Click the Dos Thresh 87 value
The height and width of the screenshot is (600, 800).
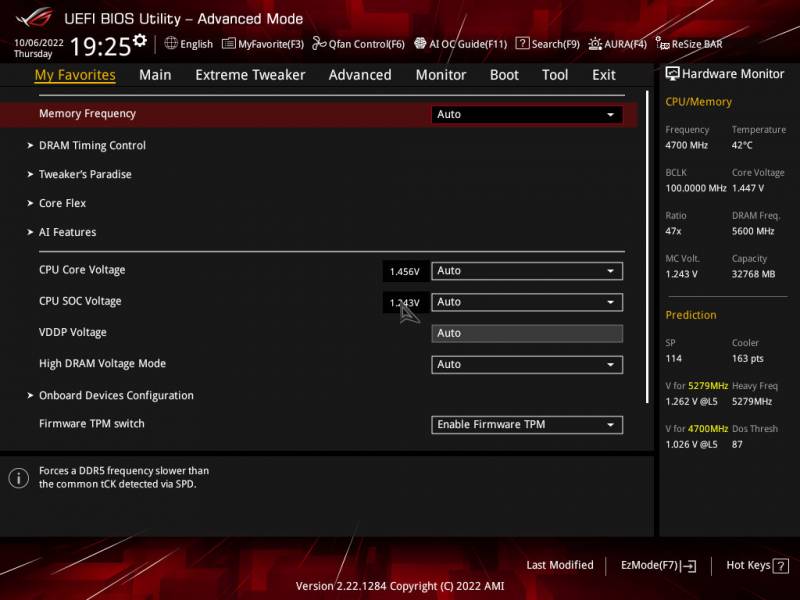click(737, 444)
